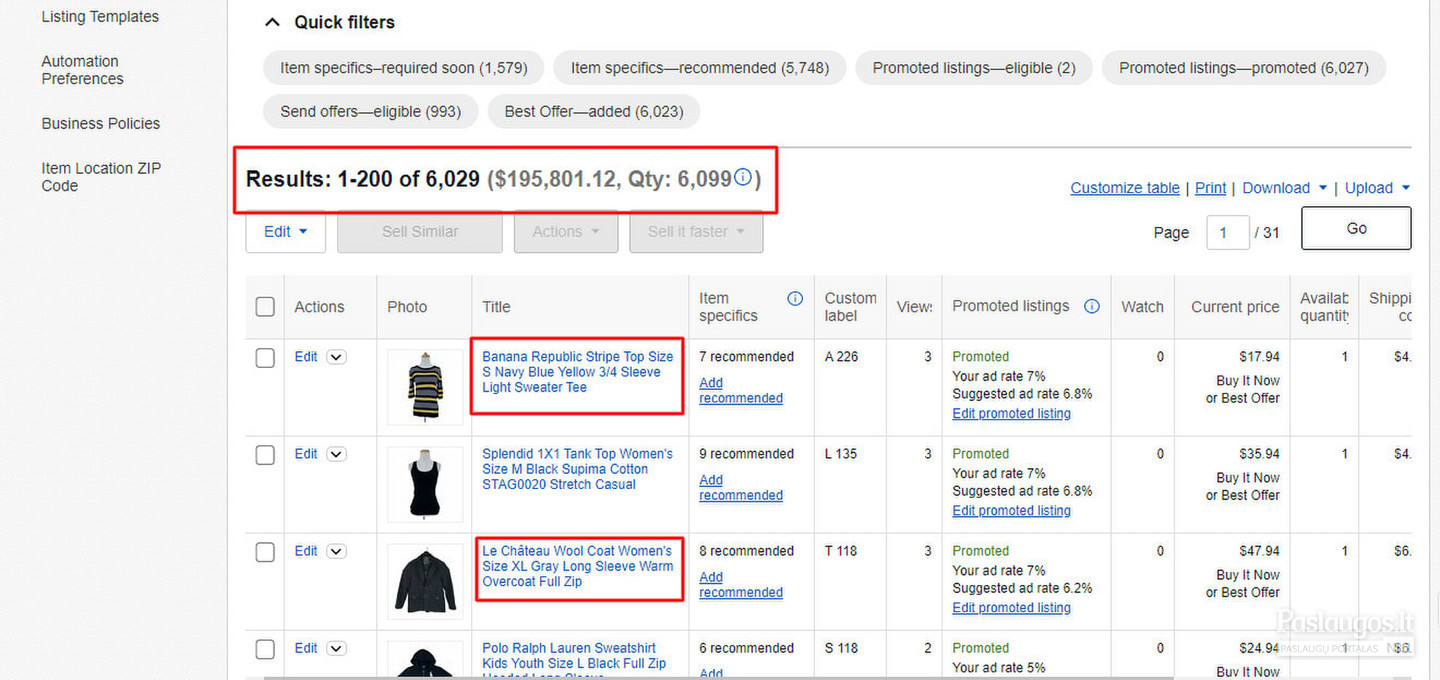Expand the Download menu arrow
The image size is (1440, 680).
click(x=1323, y=188)
